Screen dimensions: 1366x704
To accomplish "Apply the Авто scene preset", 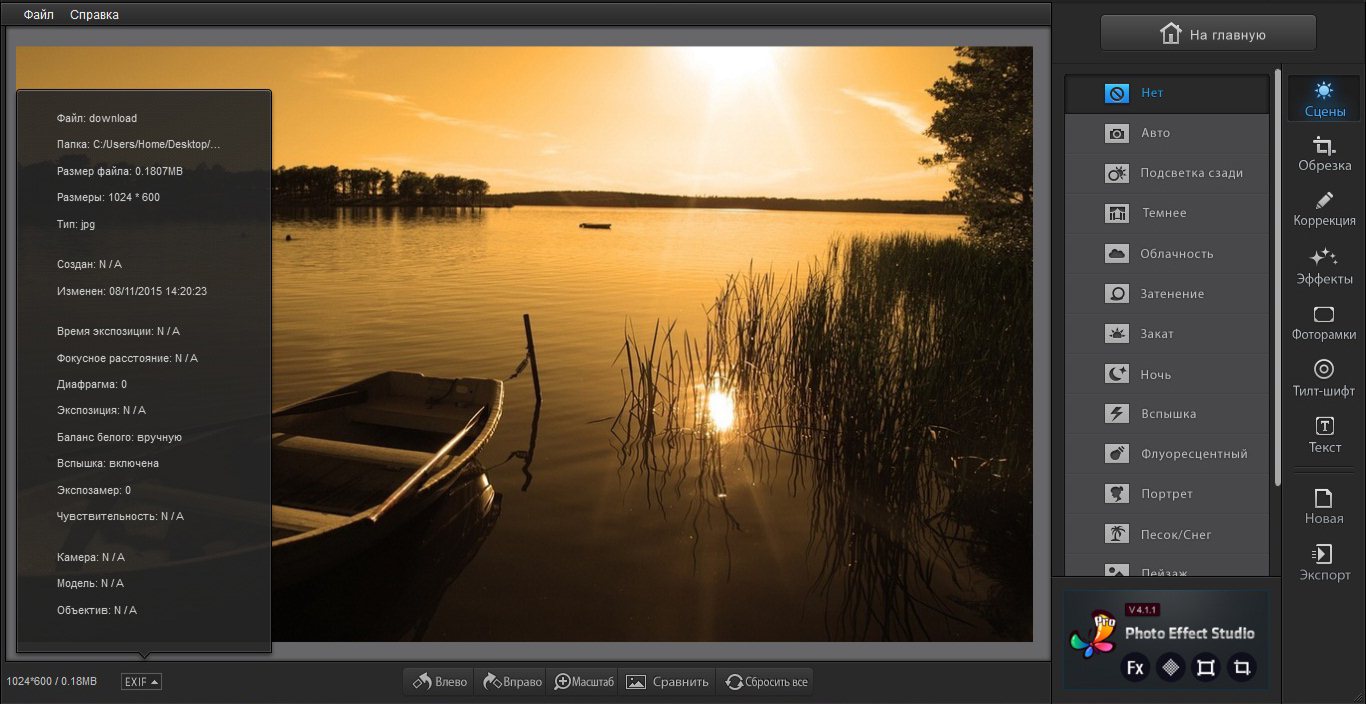I will (1167, 133).
